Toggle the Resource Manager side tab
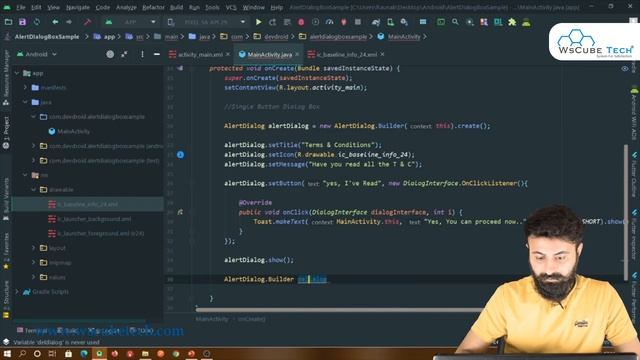This screenshot has width=640, height=360. pos(6,78)
